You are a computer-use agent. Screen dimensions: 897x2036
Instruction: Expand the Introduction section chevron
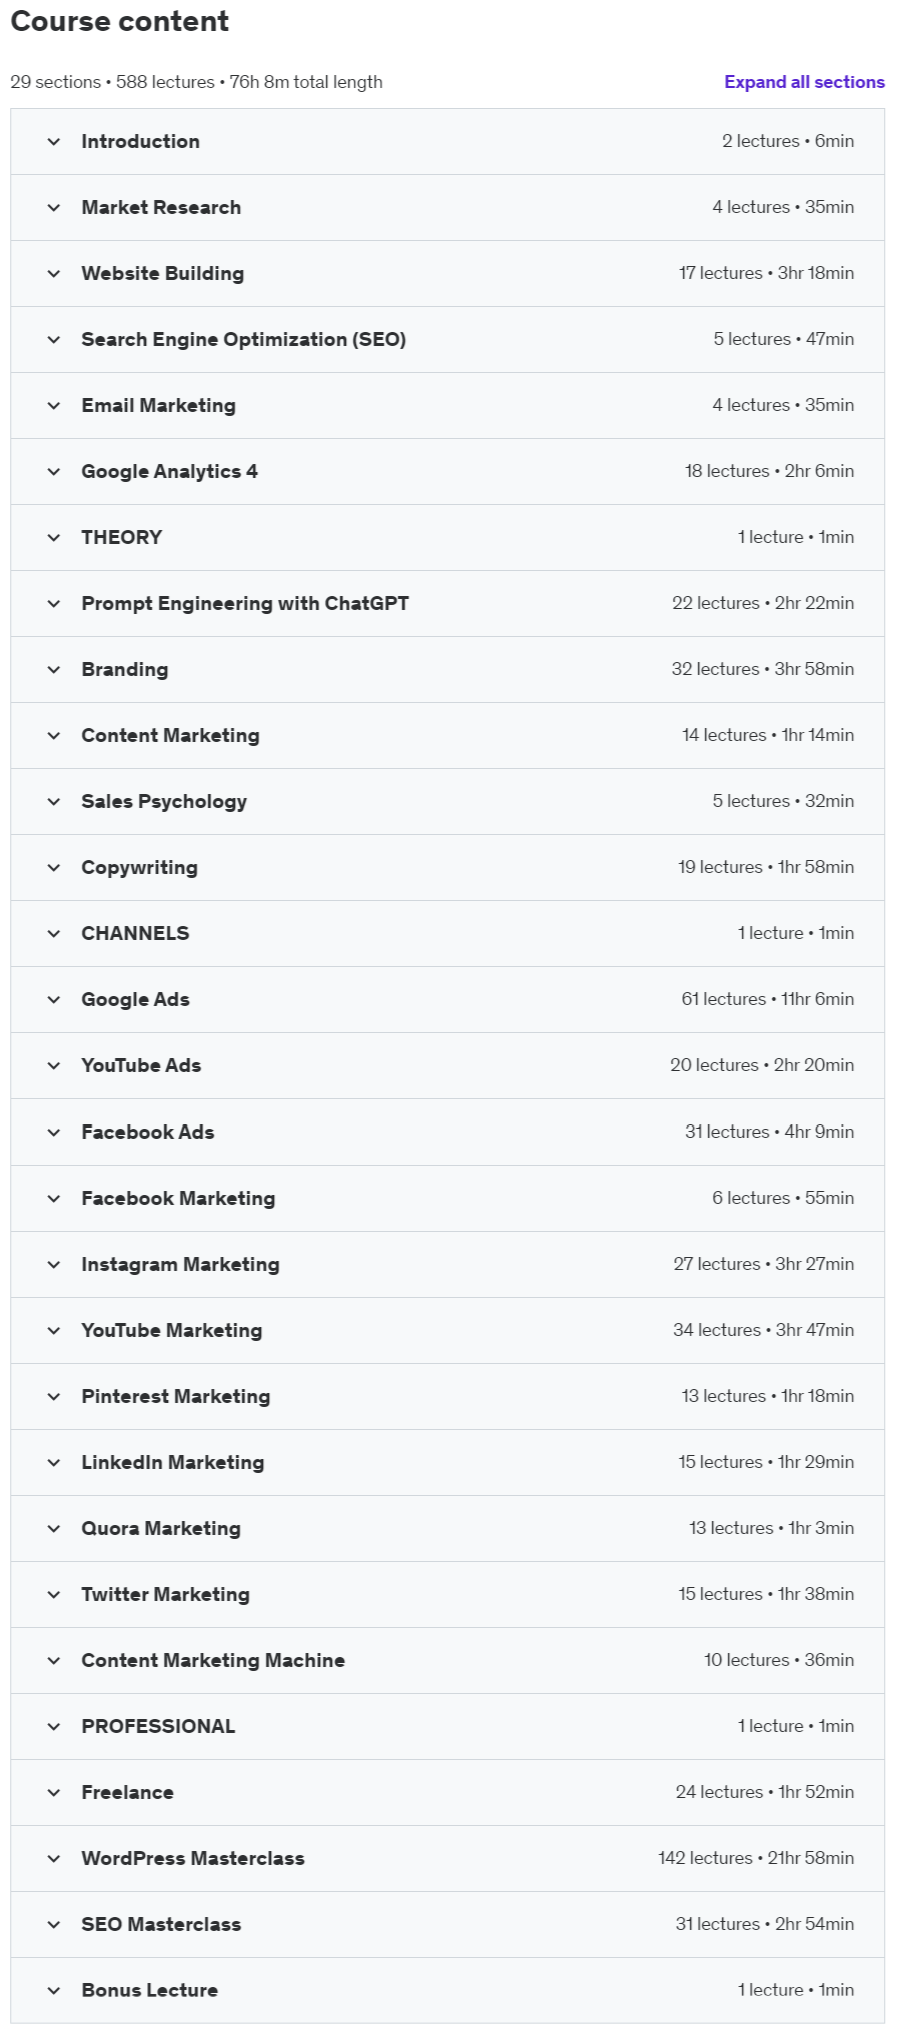point(54,142)
